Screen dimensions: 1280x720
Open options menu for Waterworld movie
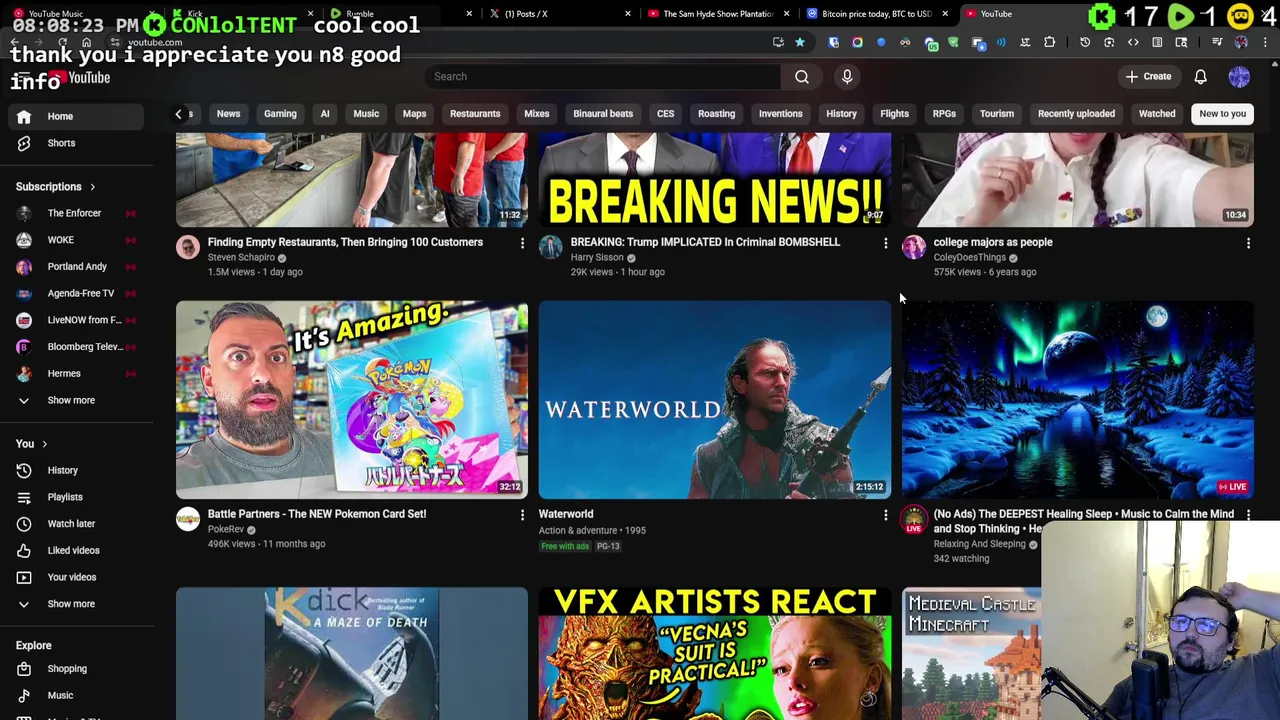pos(885,515)
